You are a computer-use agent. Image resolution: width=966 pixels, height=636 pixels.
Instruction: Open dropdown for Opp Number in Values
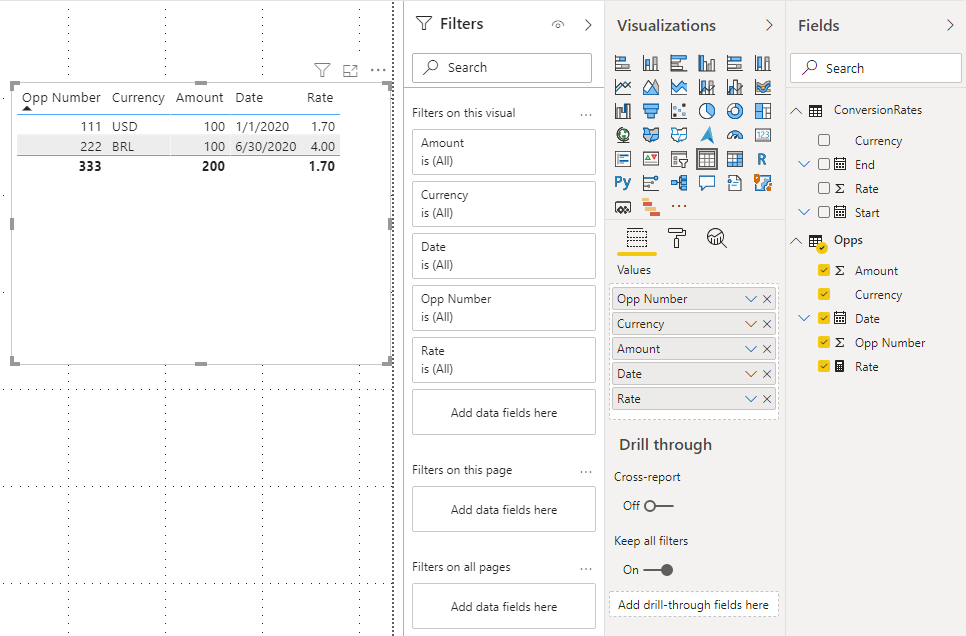750,299
